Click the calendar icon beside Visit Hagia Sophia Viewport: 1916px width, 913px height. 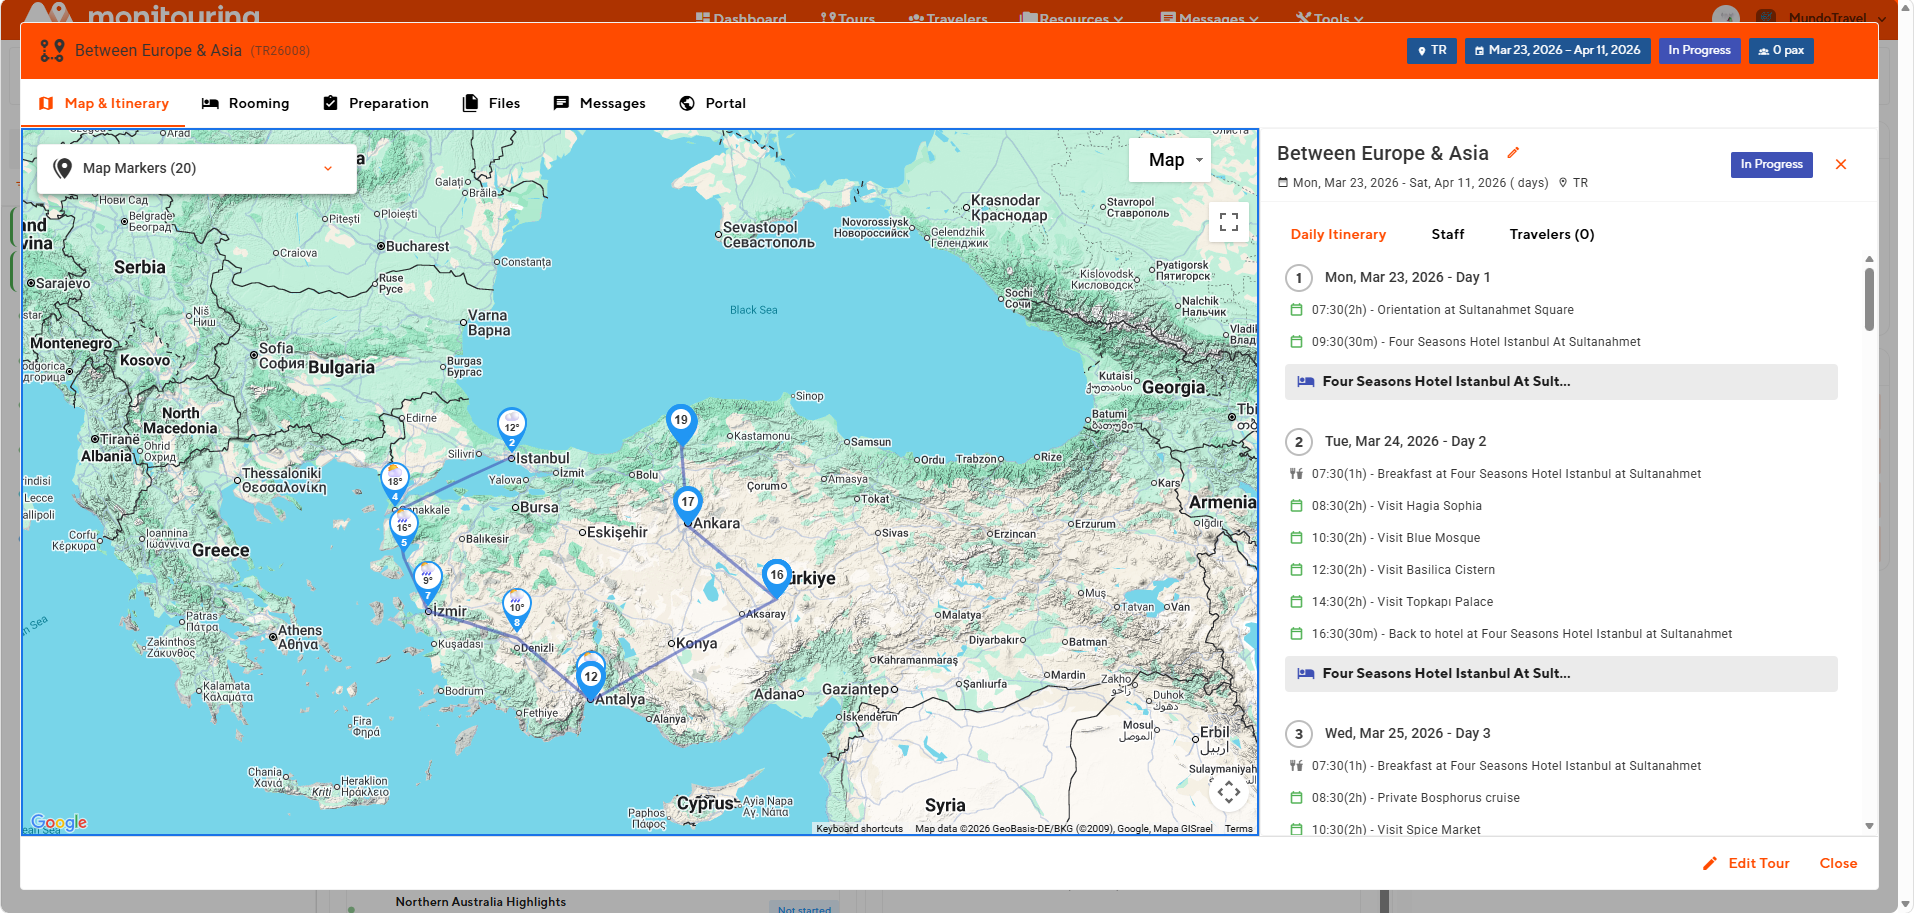point(1295,506)
